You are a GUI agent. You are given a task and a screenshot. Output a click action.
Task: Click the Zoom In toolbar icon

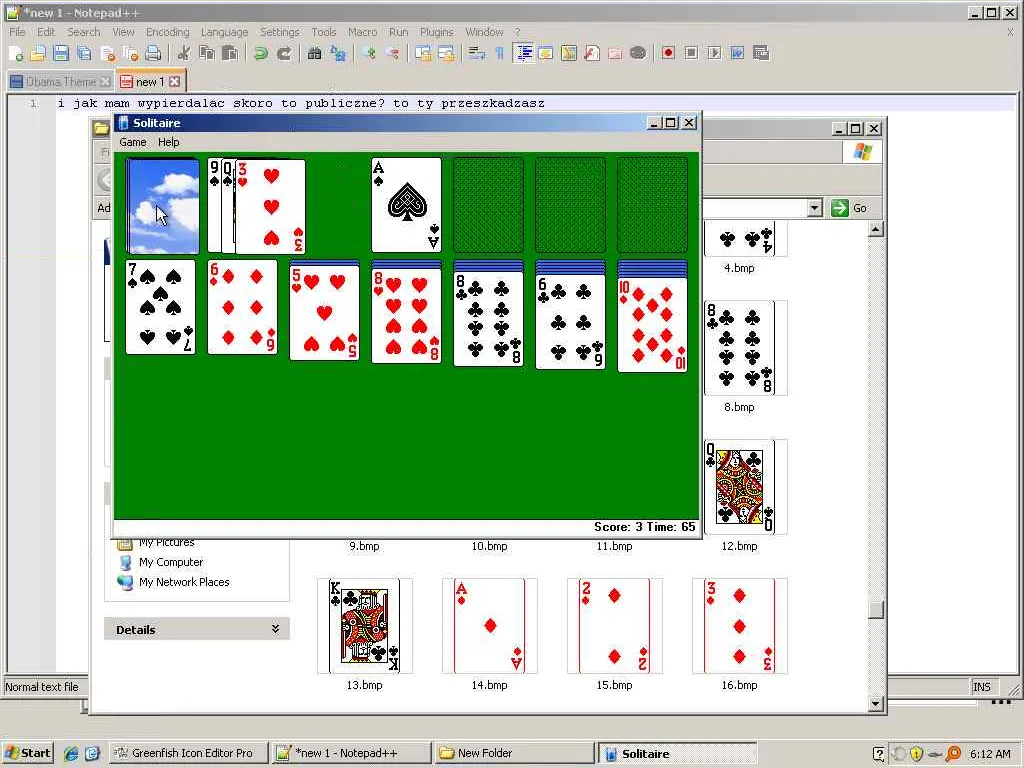point(369,54)
